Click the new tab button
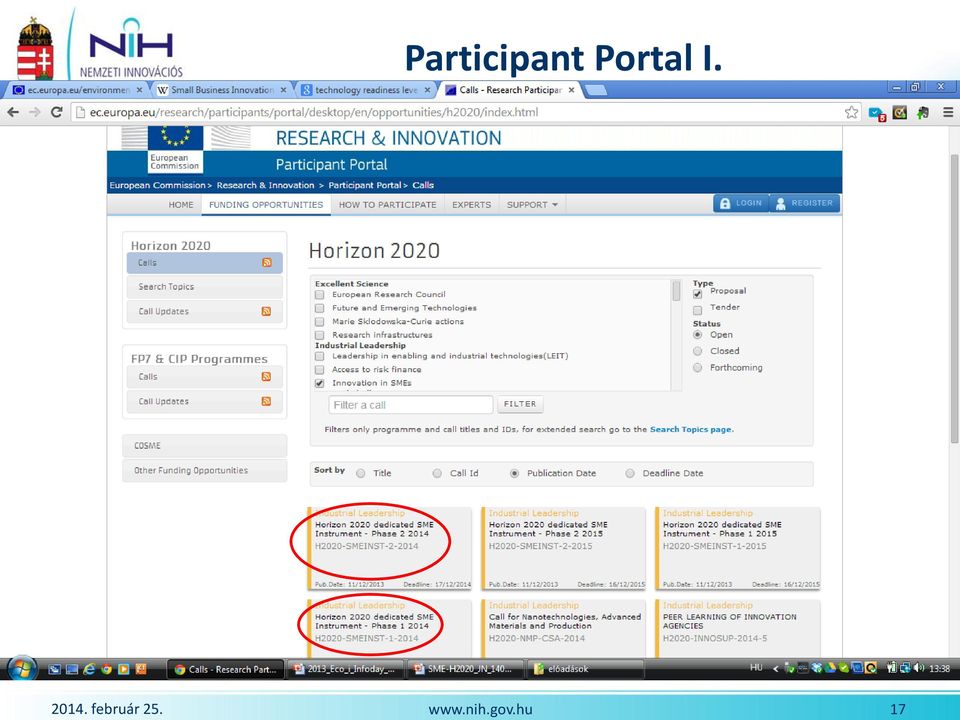 596,91
